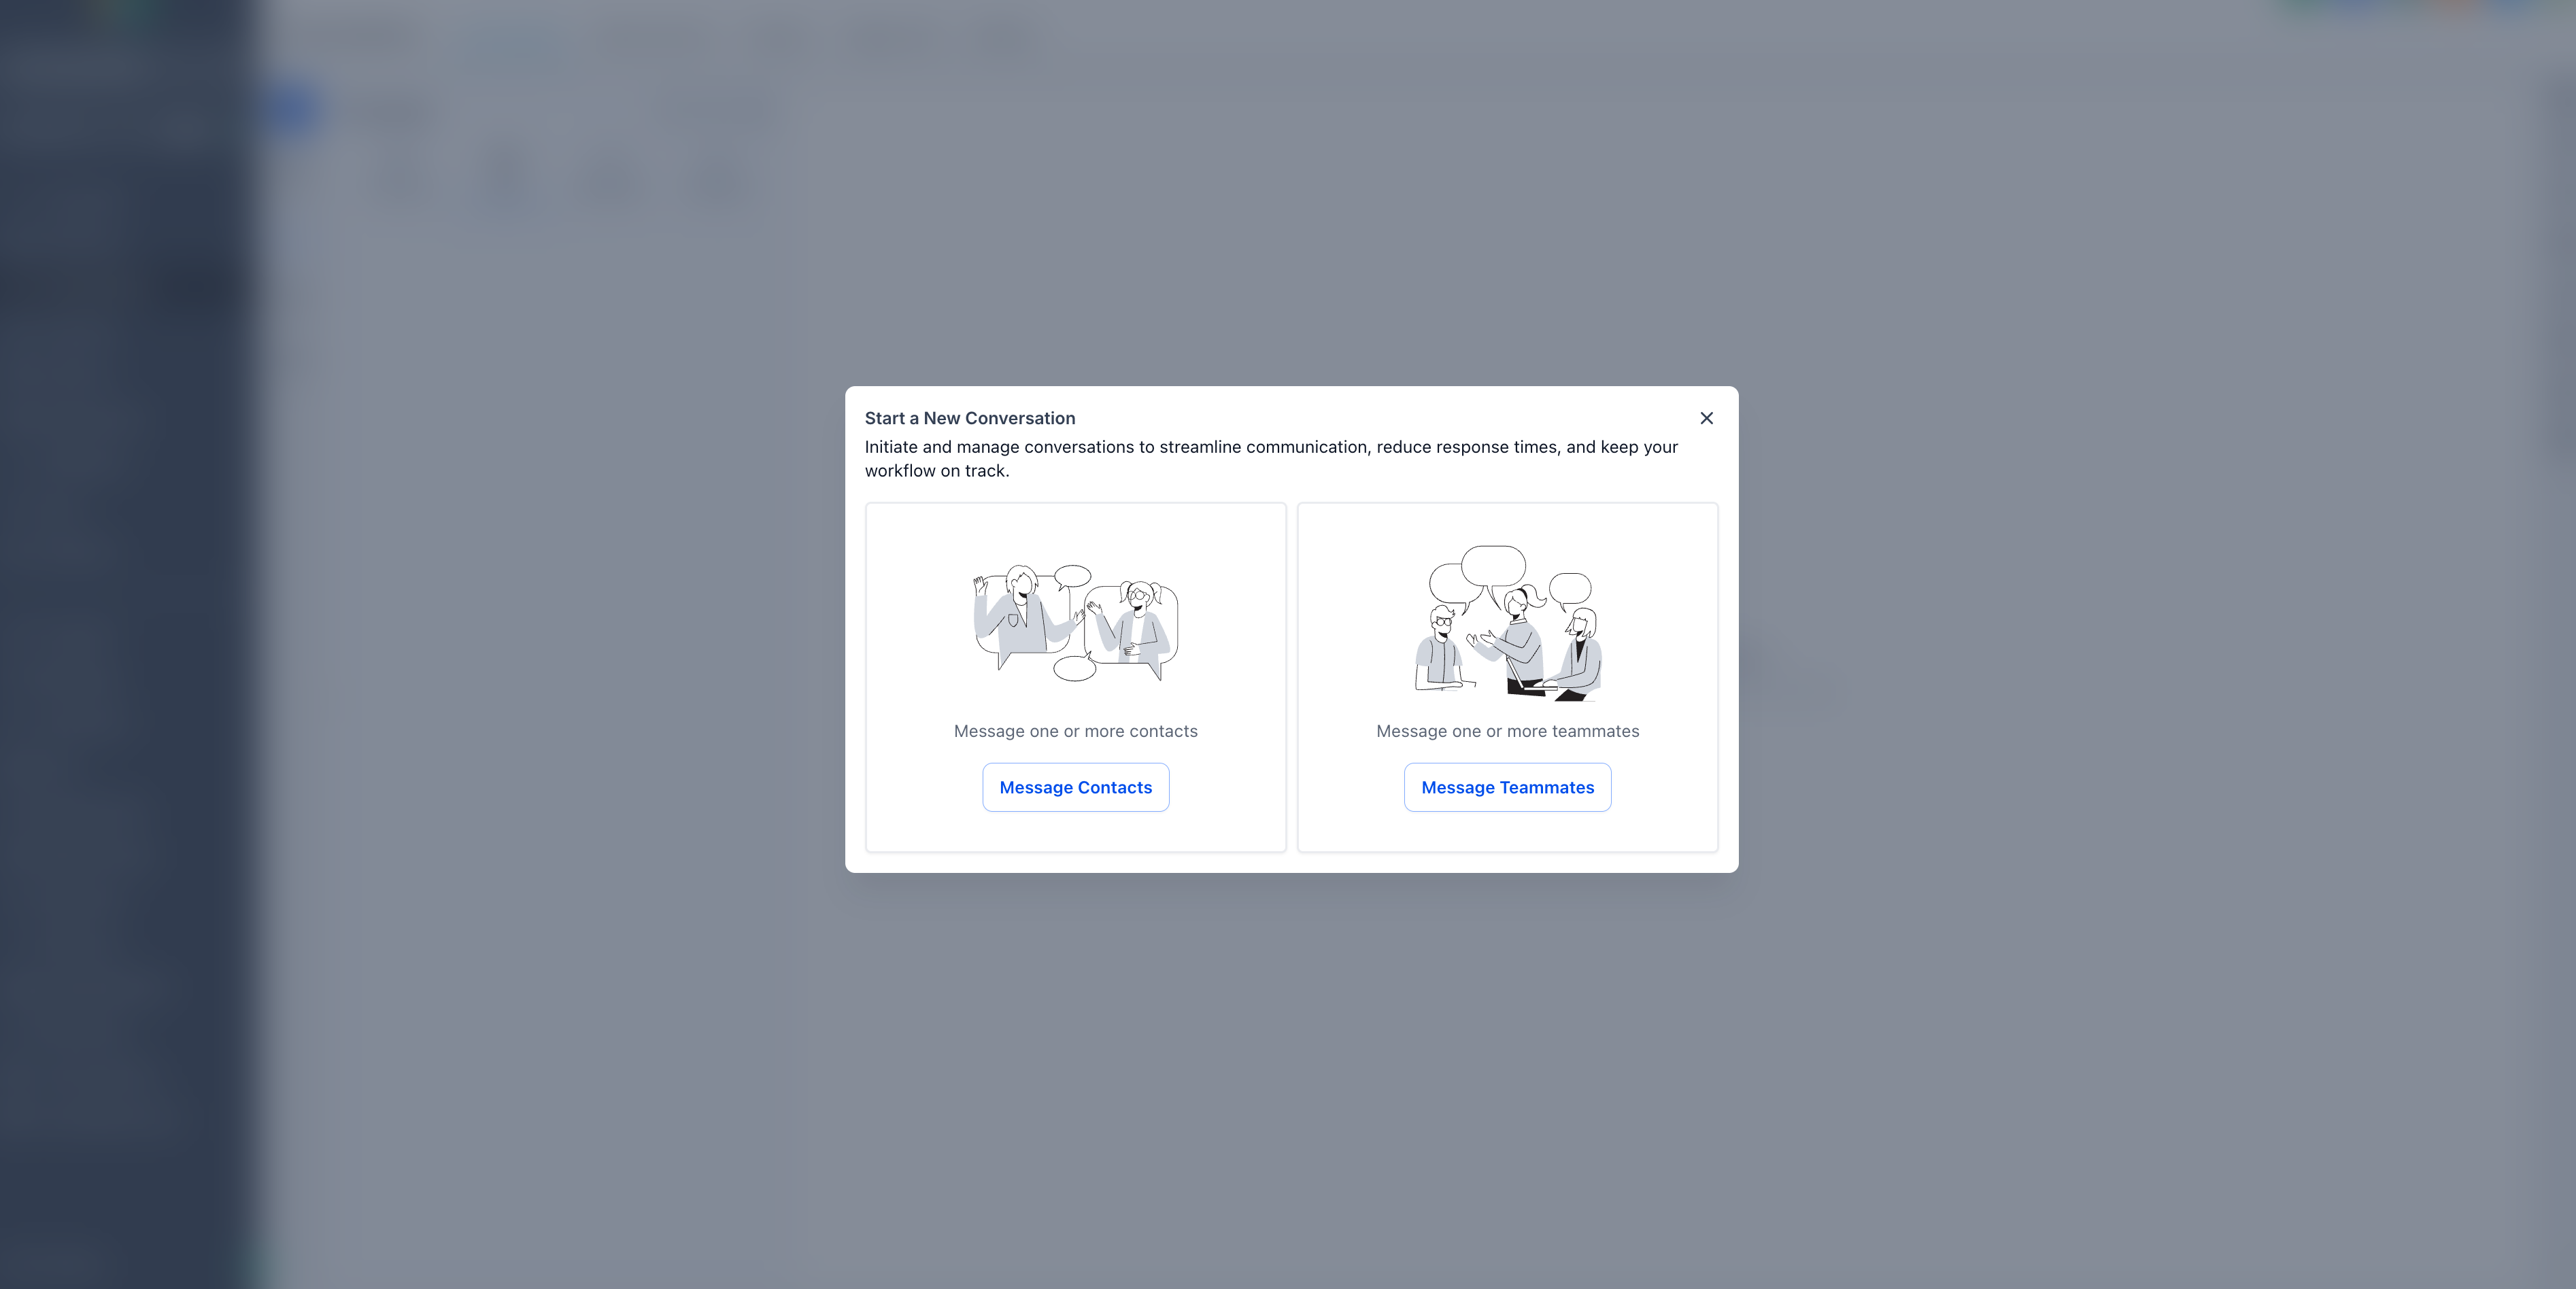
Task: Click the "Message one or more contacts" caption
Action: (1075, 731)
